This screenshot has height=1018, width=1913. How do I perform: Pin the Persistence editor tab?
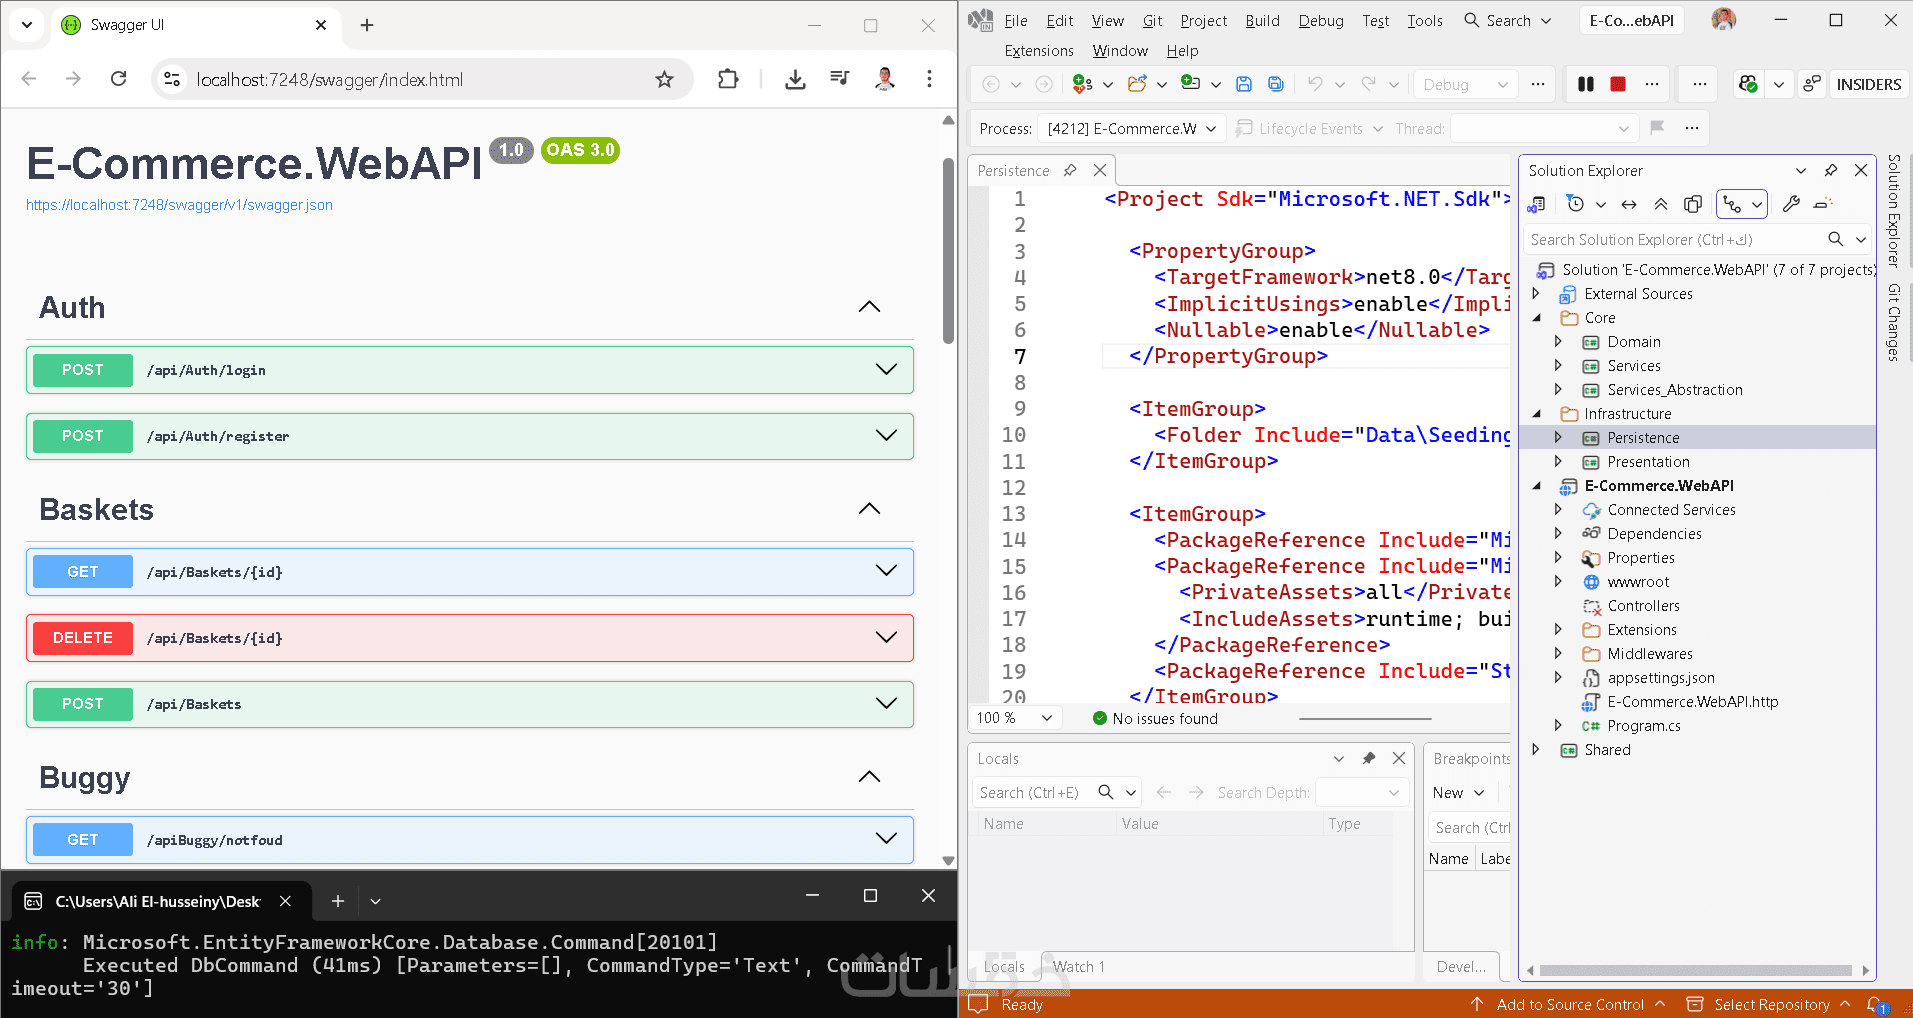(1070, 170)
